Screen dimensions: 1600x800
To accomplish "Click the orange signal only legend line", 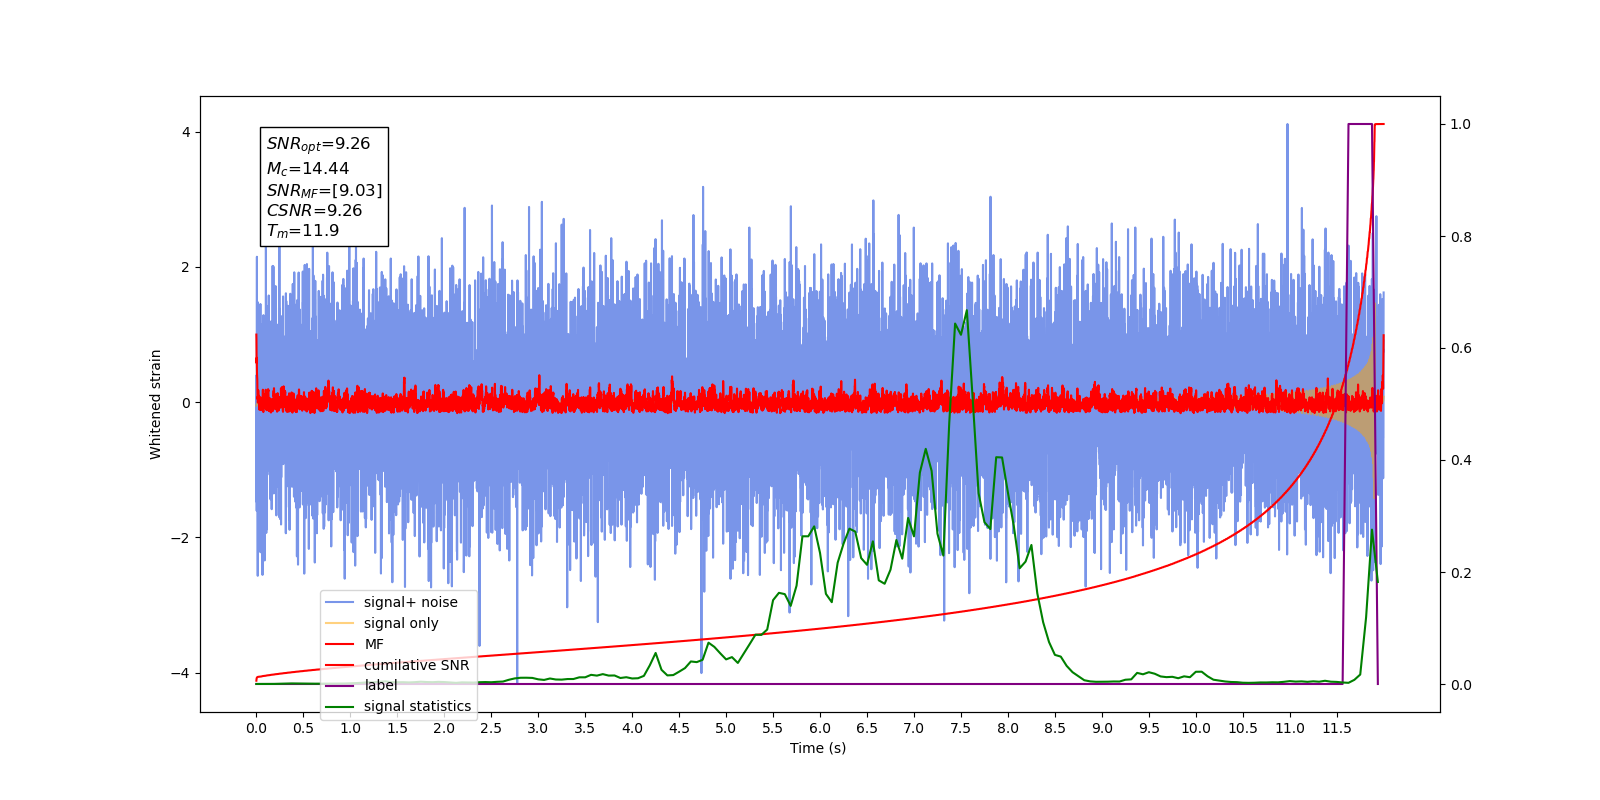I will point(340,623).
